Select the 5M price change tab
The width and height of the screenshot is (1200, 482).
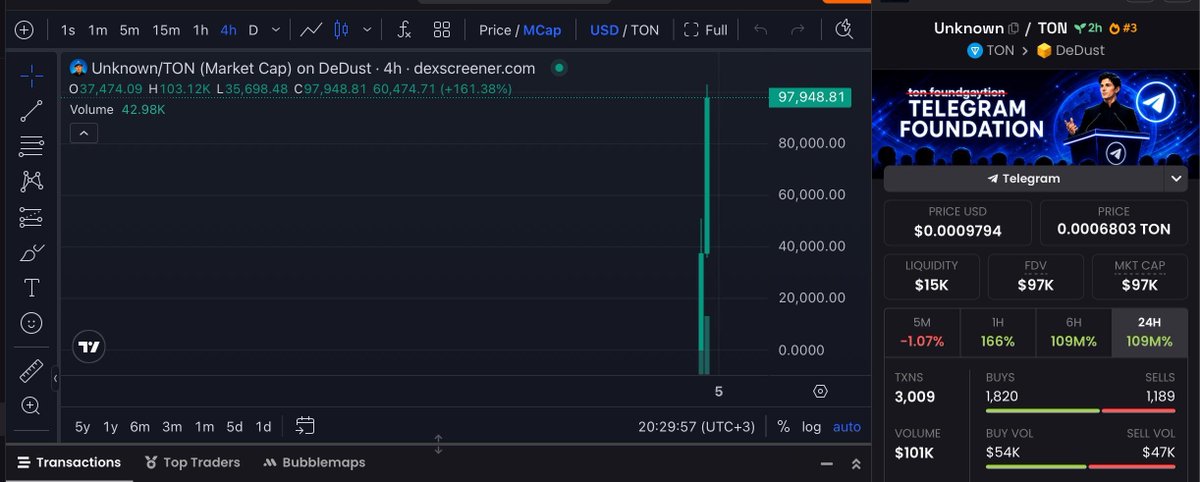(921, 332)
